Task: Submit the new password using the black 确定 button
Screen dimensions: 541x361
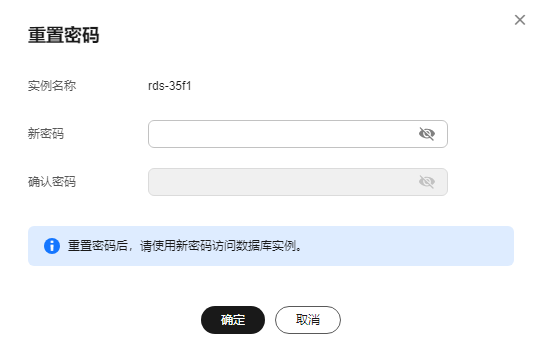Action: tap(233, 320)
